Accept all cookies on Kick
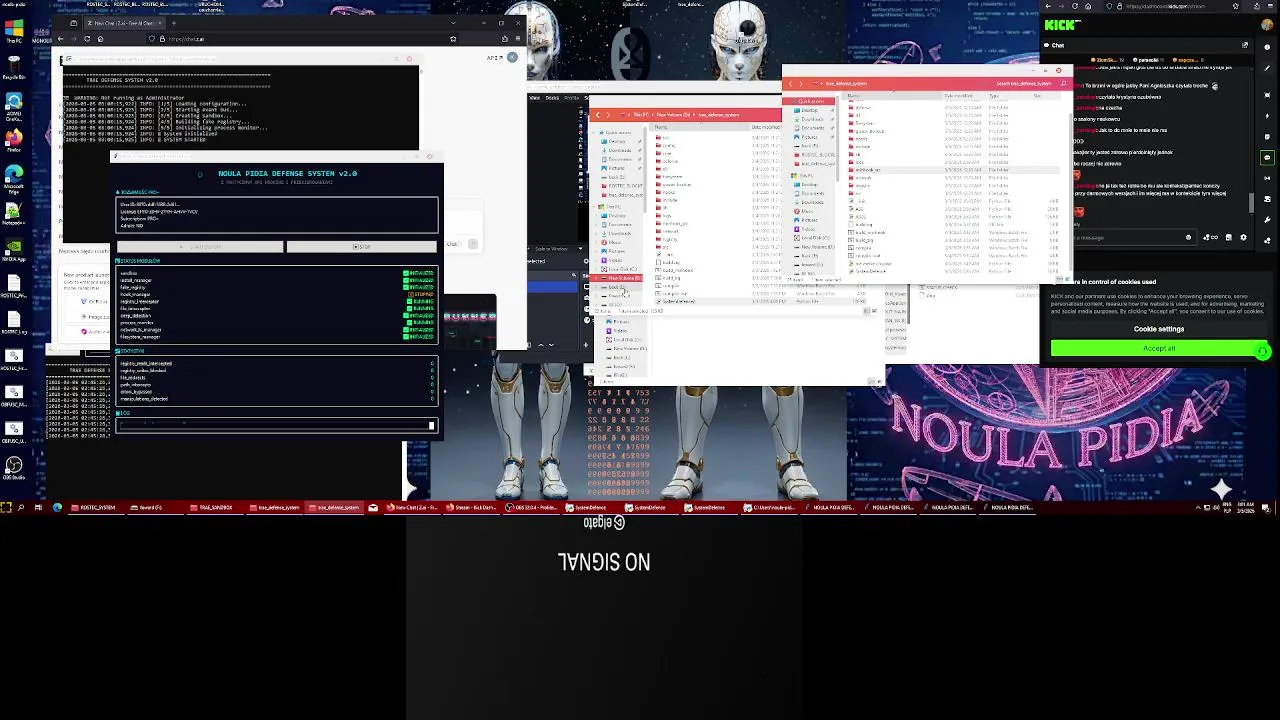The height and width of the screenshot is (720, 1280). point(1159,348)
